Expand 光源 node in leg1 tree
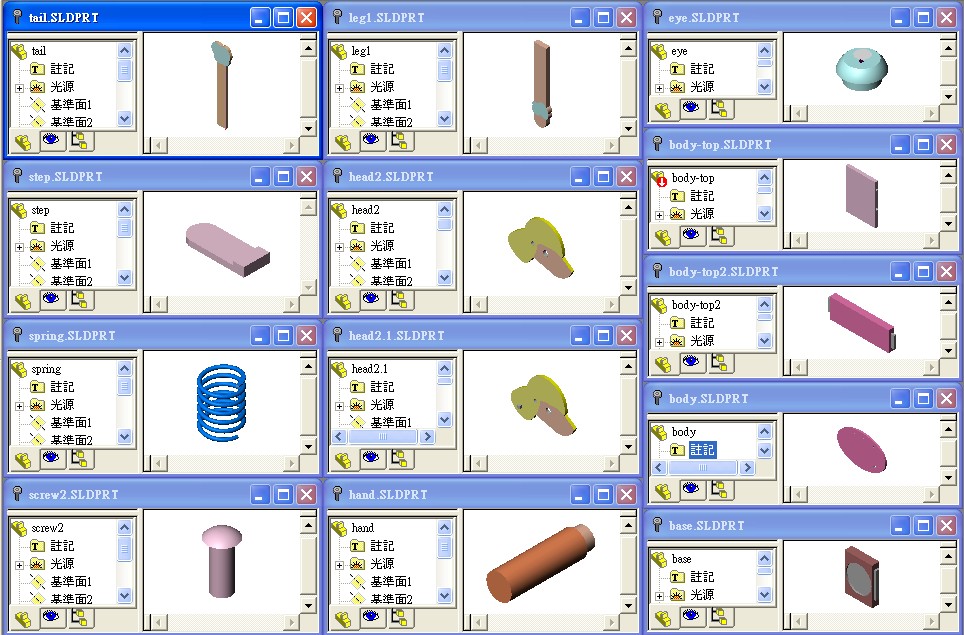The height and width of the screenshot is (635, 964). click(x=339, y=89)
